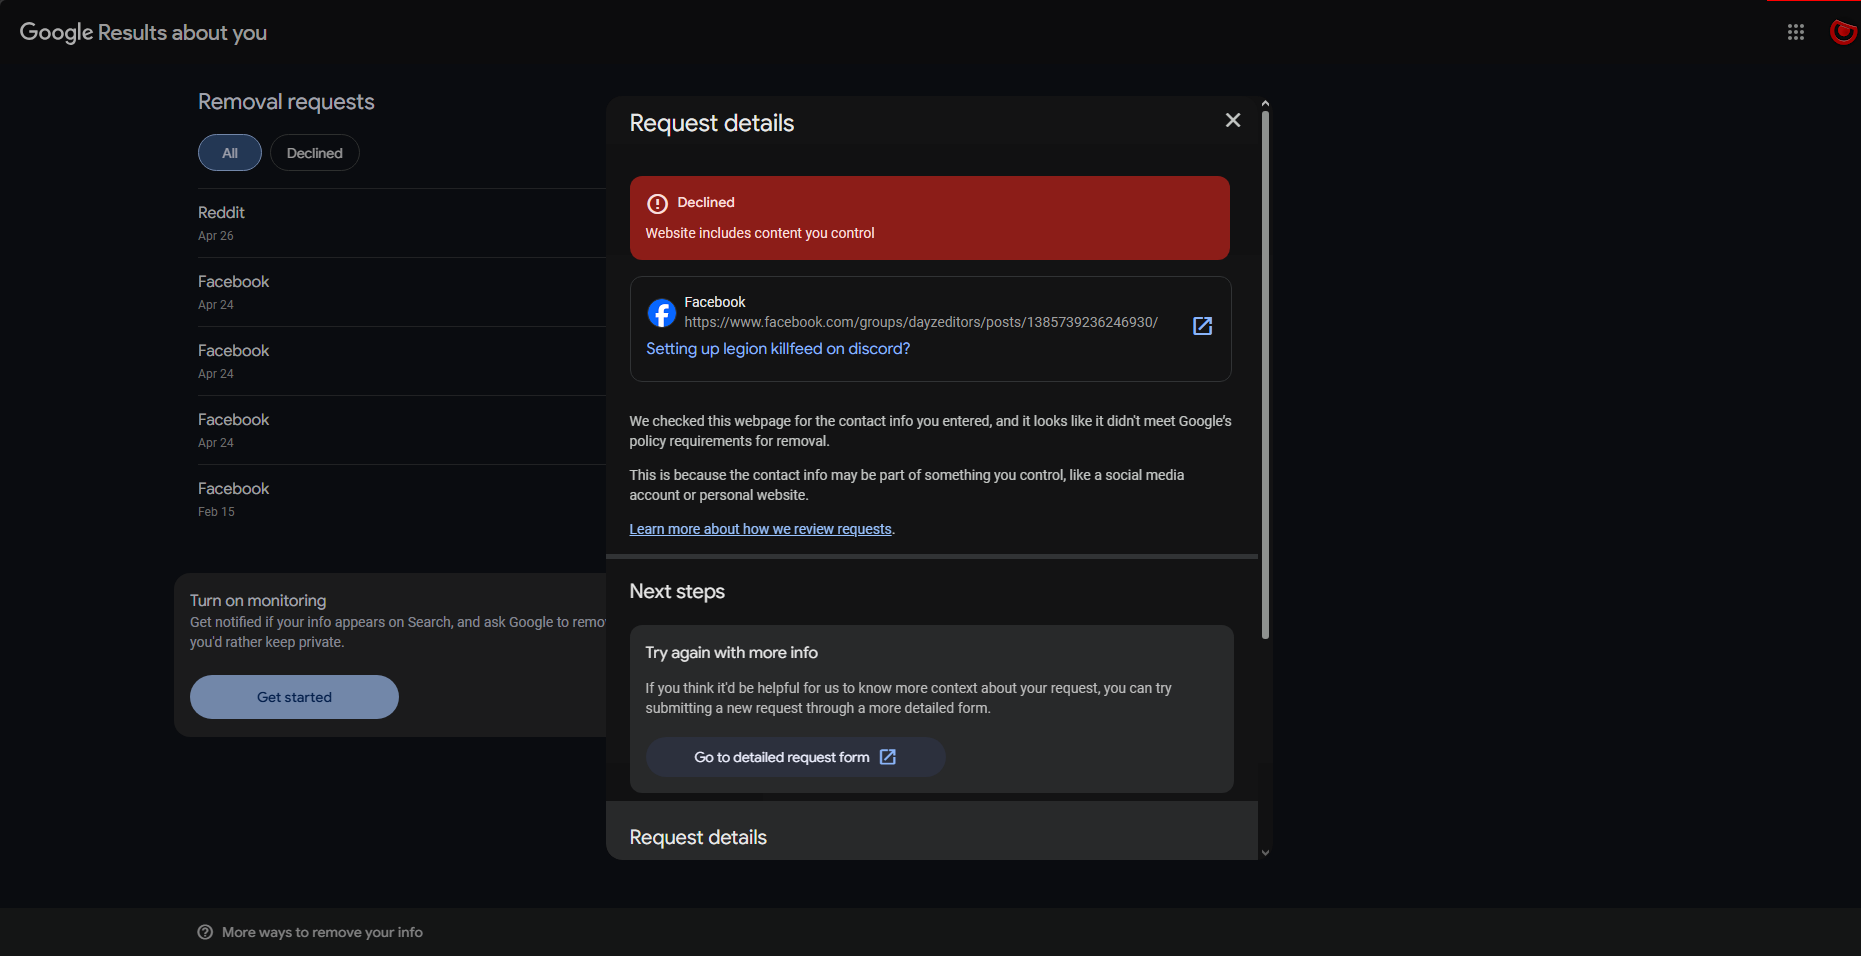Open the account profile avatar
The image size is (1861, 956).
point(1844,32)
